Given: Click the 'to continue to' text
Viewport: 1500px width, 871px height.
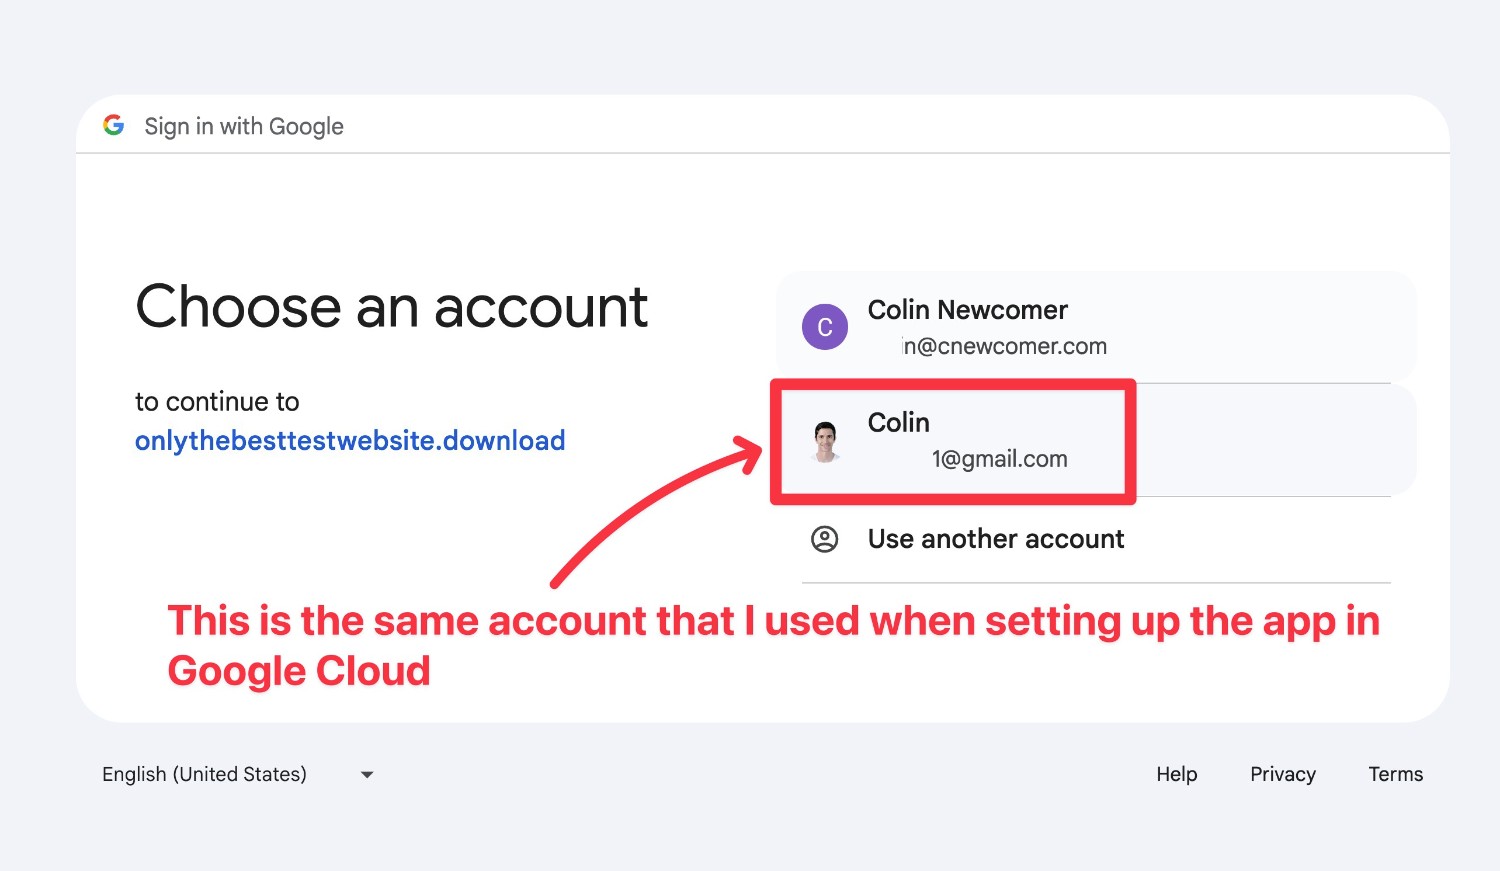Looking at the screenshot, I should point(217,402).
